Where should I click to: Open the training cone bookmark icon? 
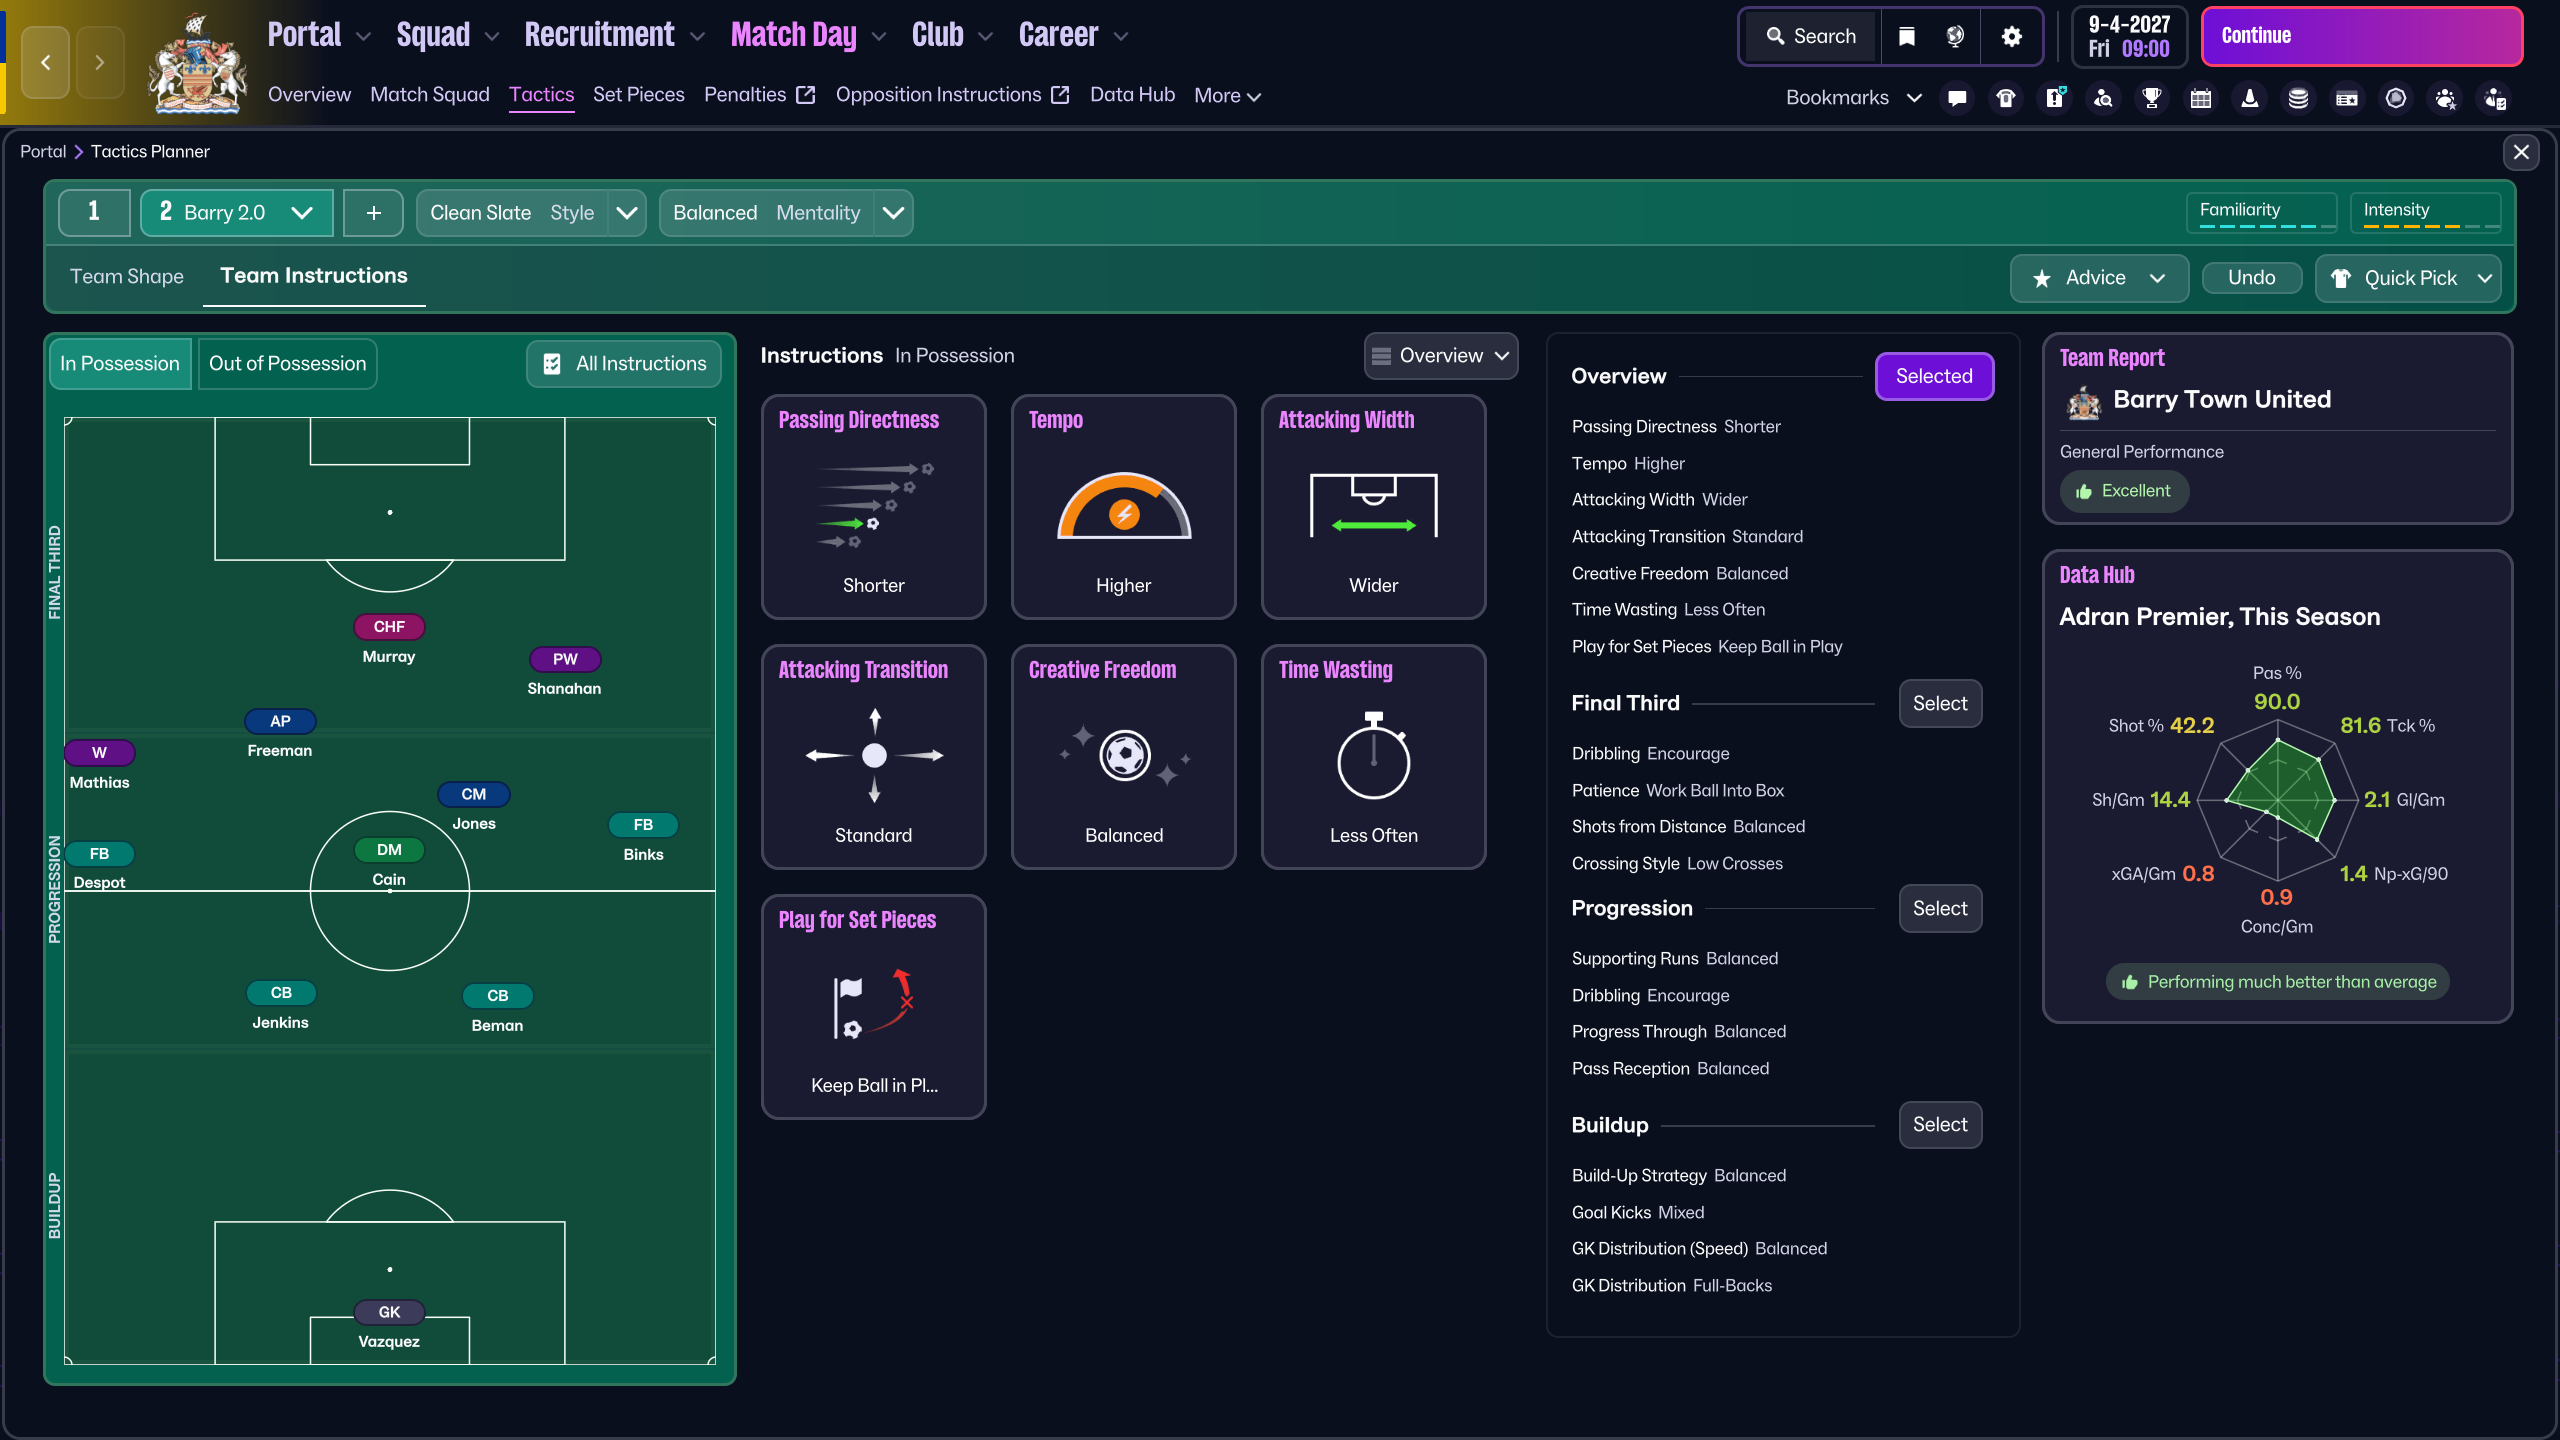[x=2250, y=98]
